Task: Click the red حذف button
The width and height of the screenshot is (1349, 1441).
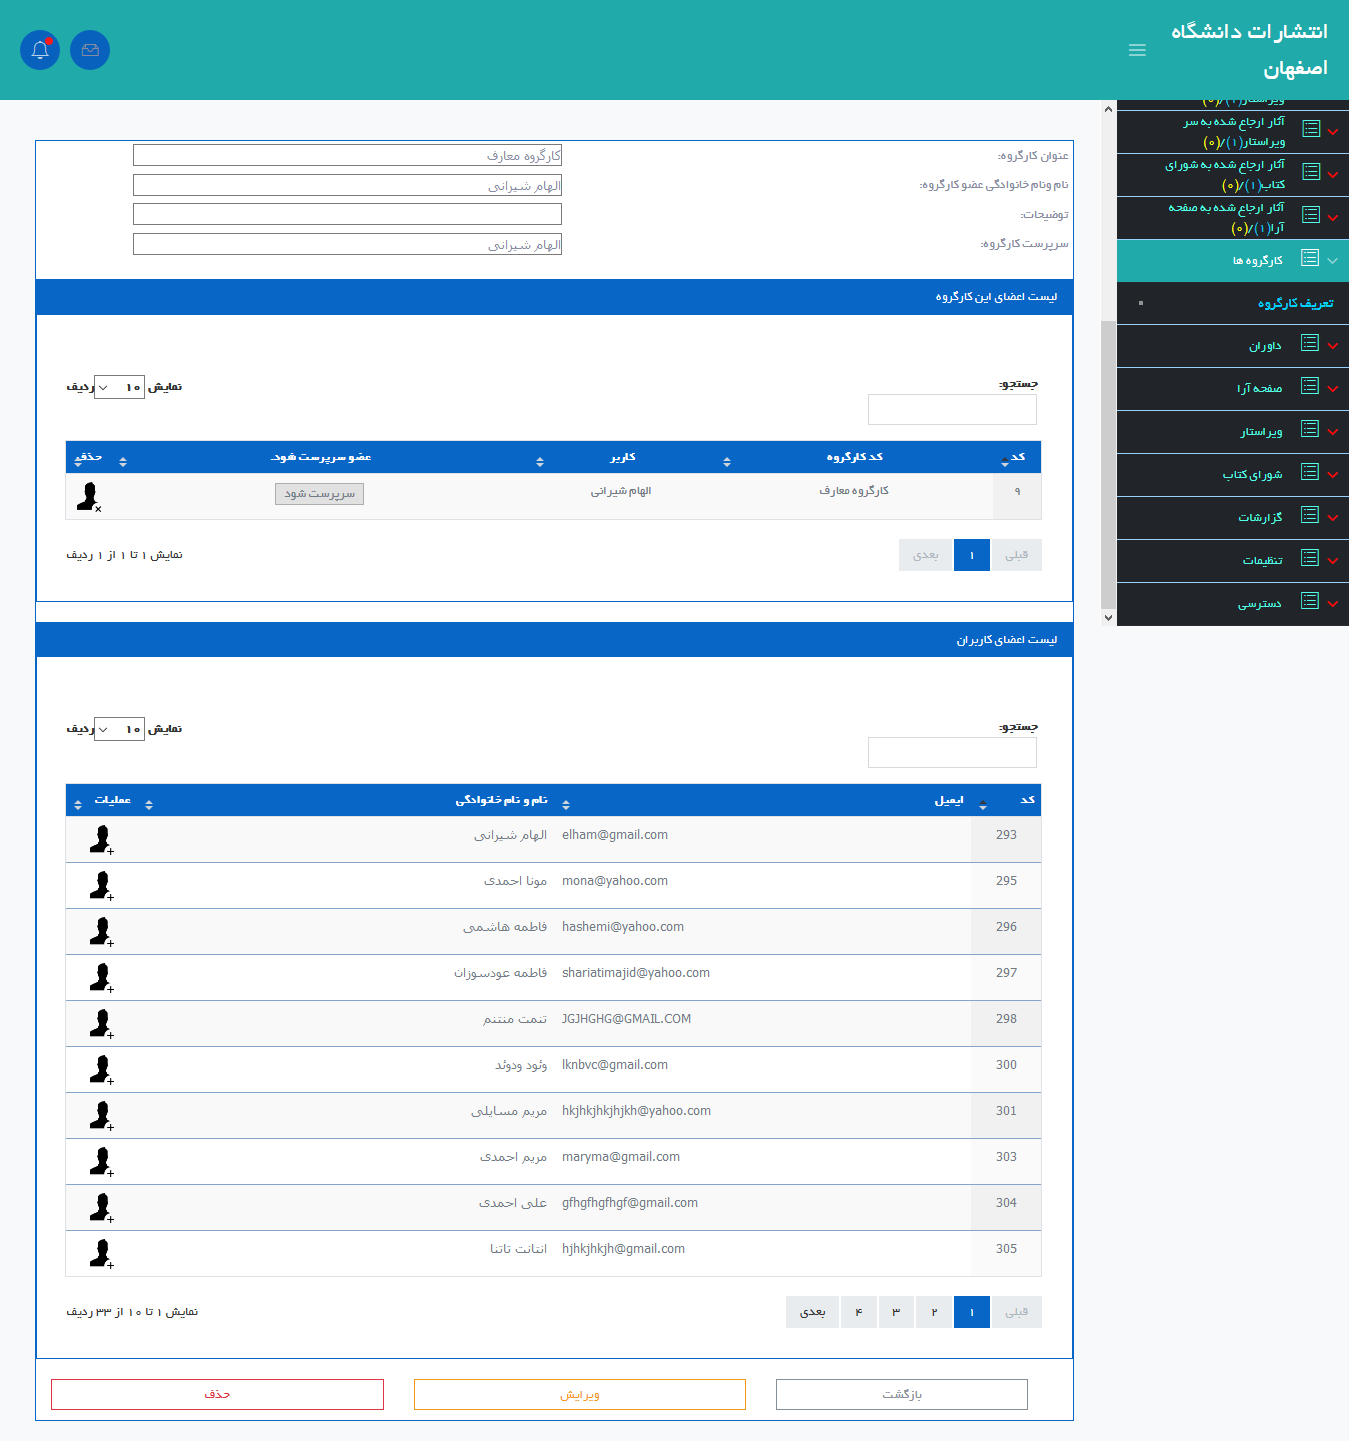Action: [x=217, y=1394]
